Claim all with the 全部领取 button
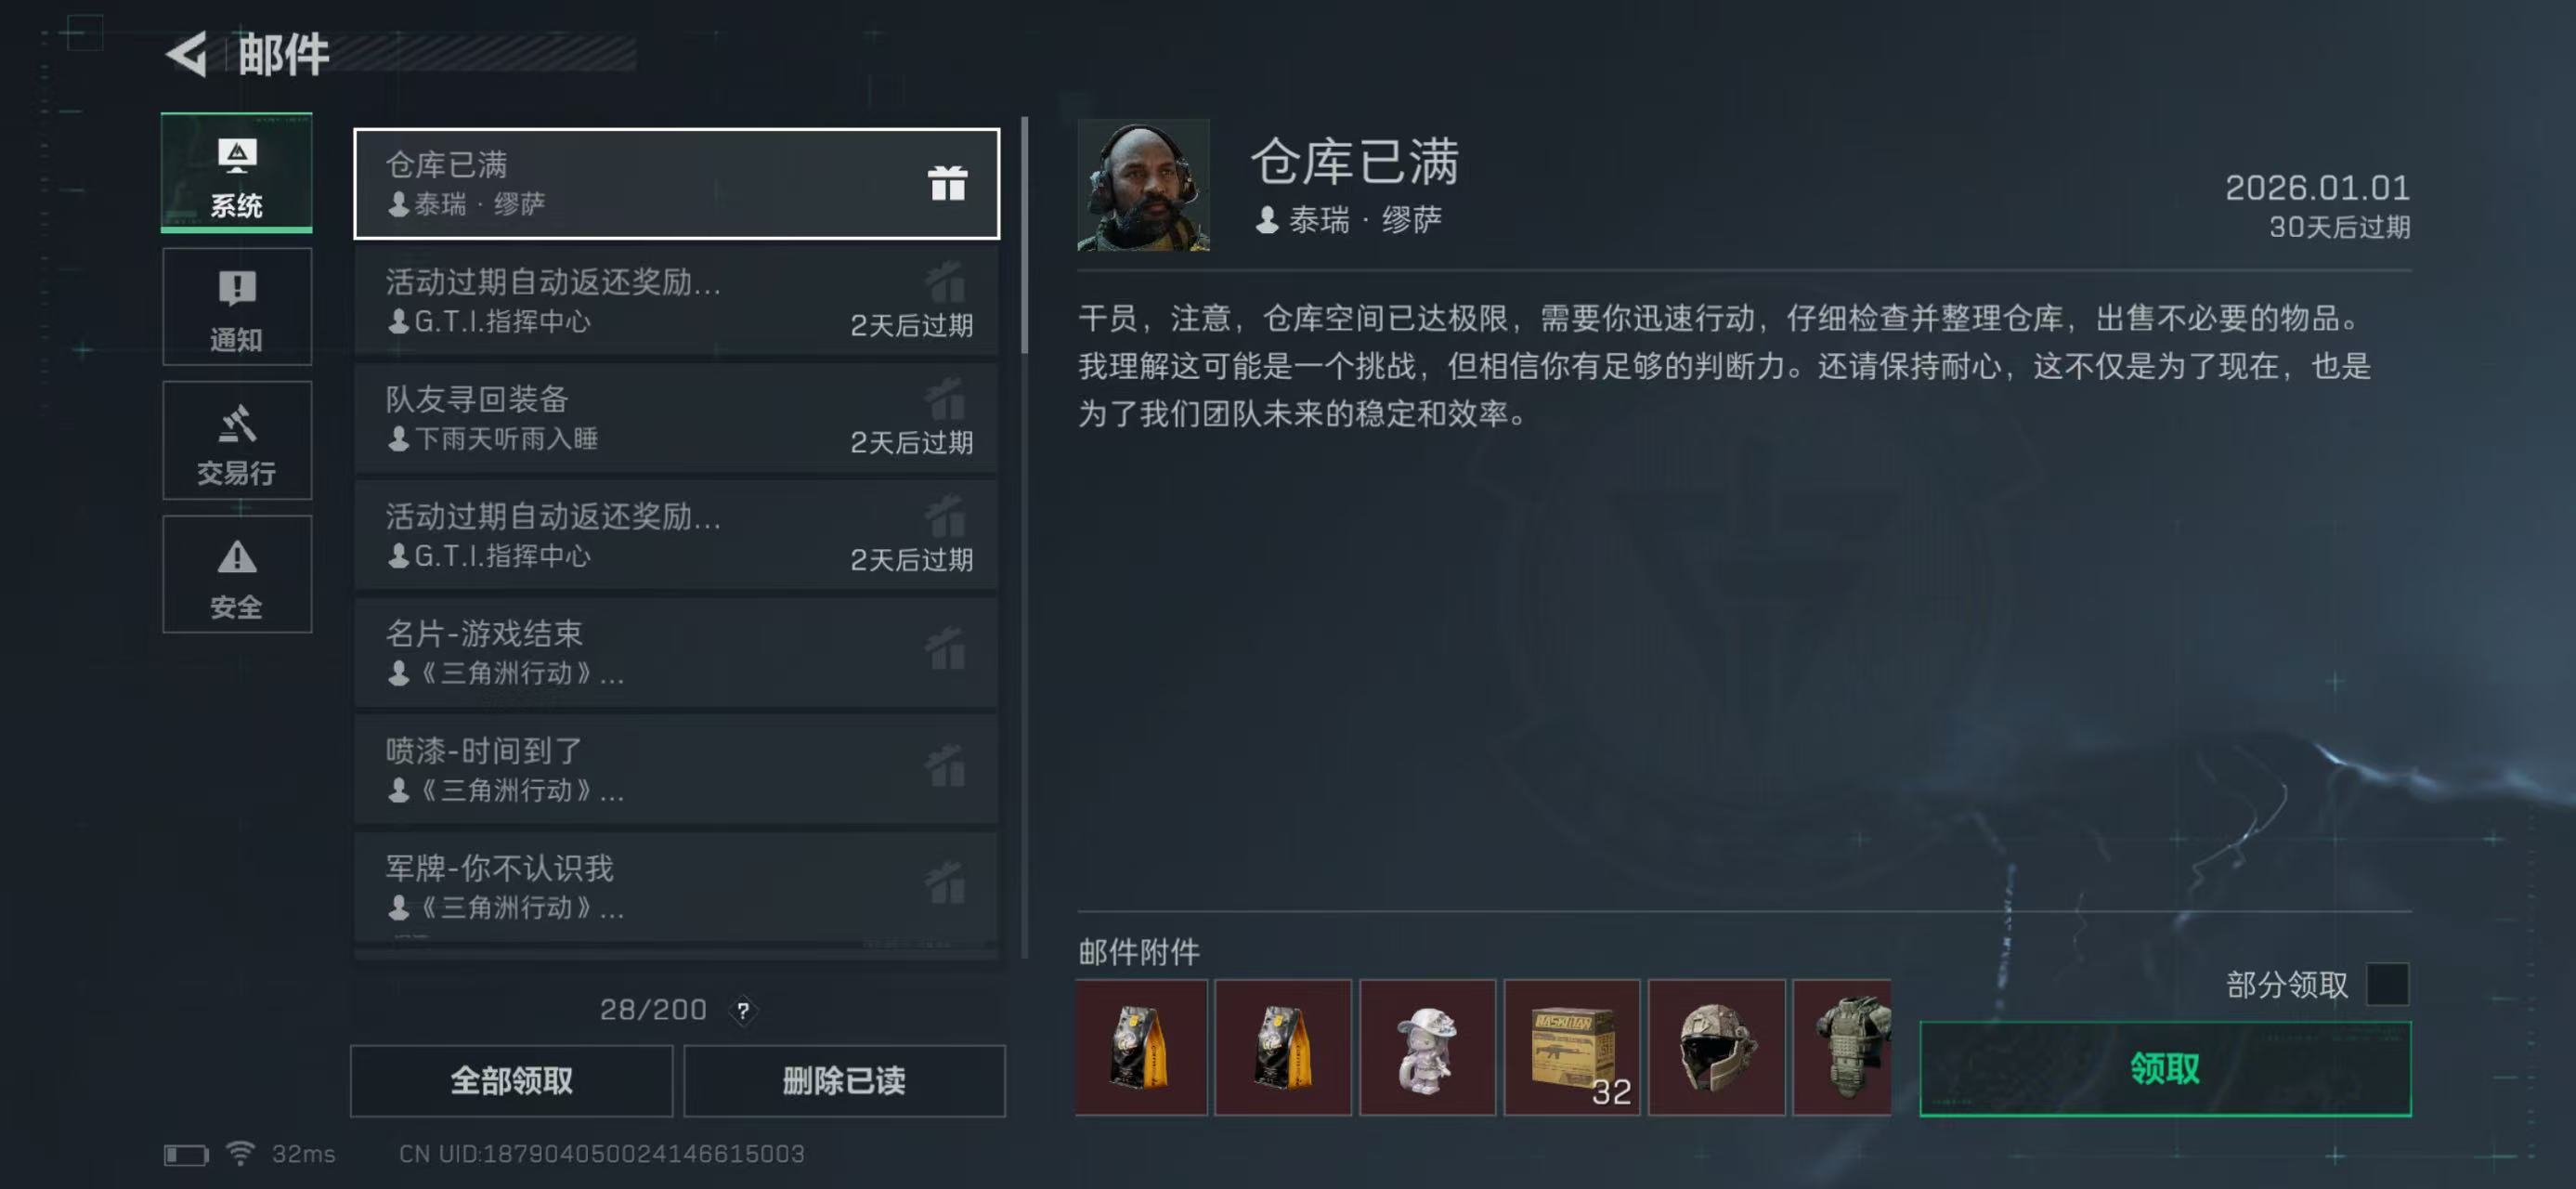Image resolution: width=2576 pixels, height=1189 pixels. click(x=511, y=1081)
